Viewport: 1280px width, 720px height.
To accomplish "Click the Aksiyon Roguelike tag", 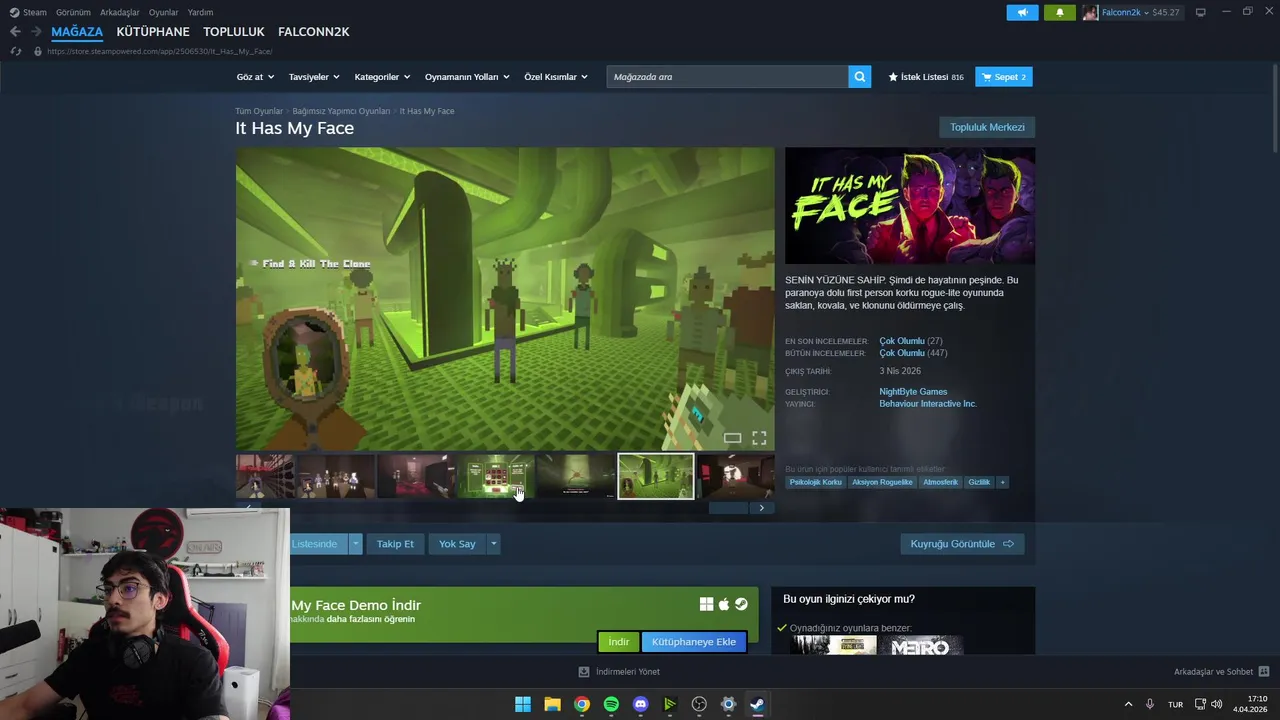I will 882,482.
